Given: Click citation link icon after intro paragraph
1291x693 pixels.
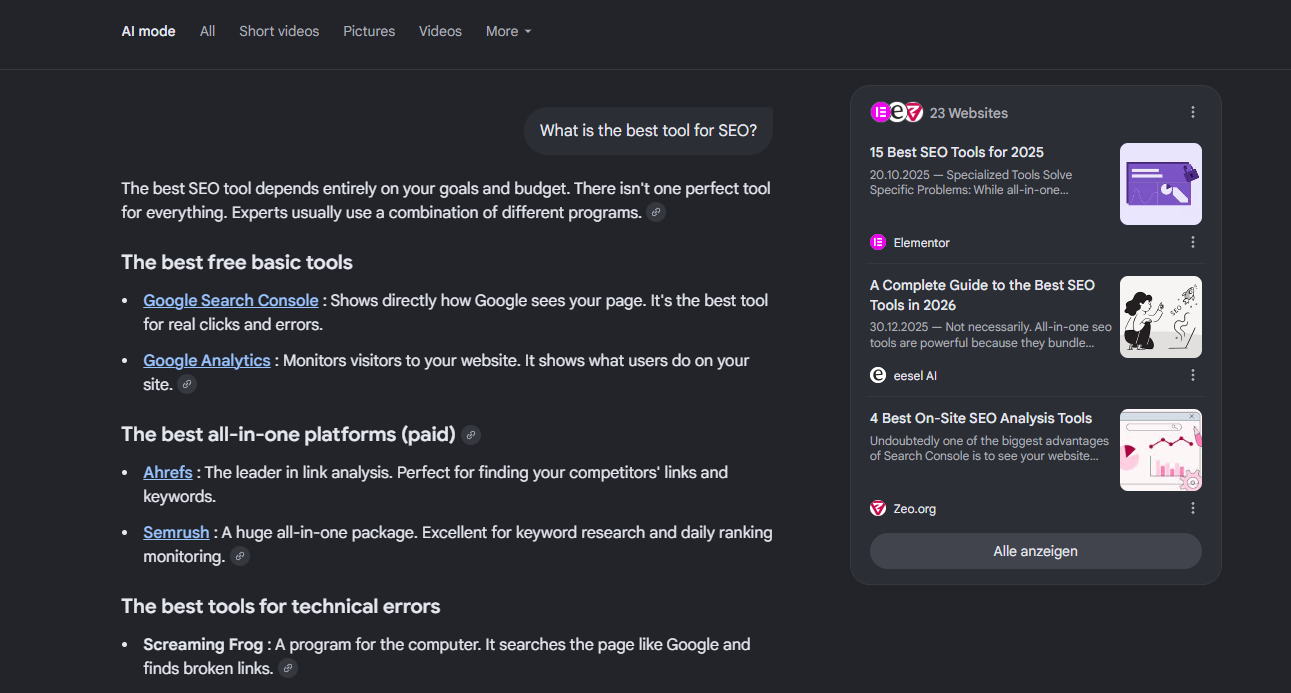Looking at the screenshot, I should pos(656,212).
